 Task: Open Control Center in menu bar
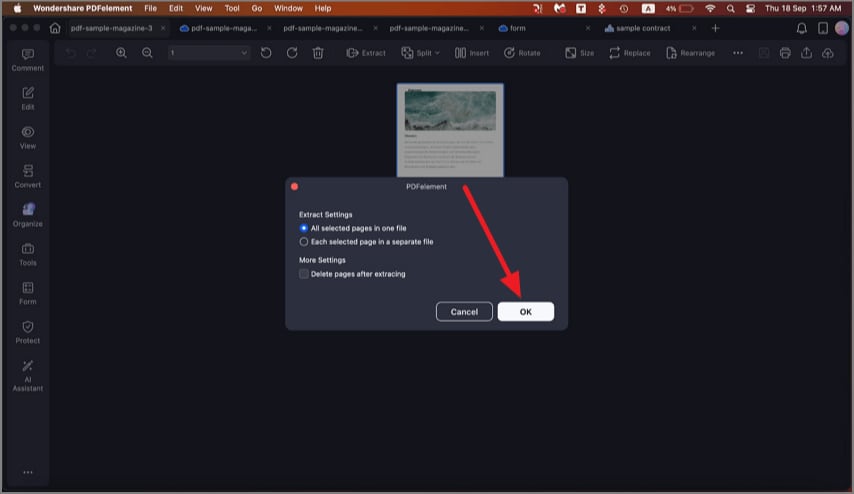[x=751, y=8]
